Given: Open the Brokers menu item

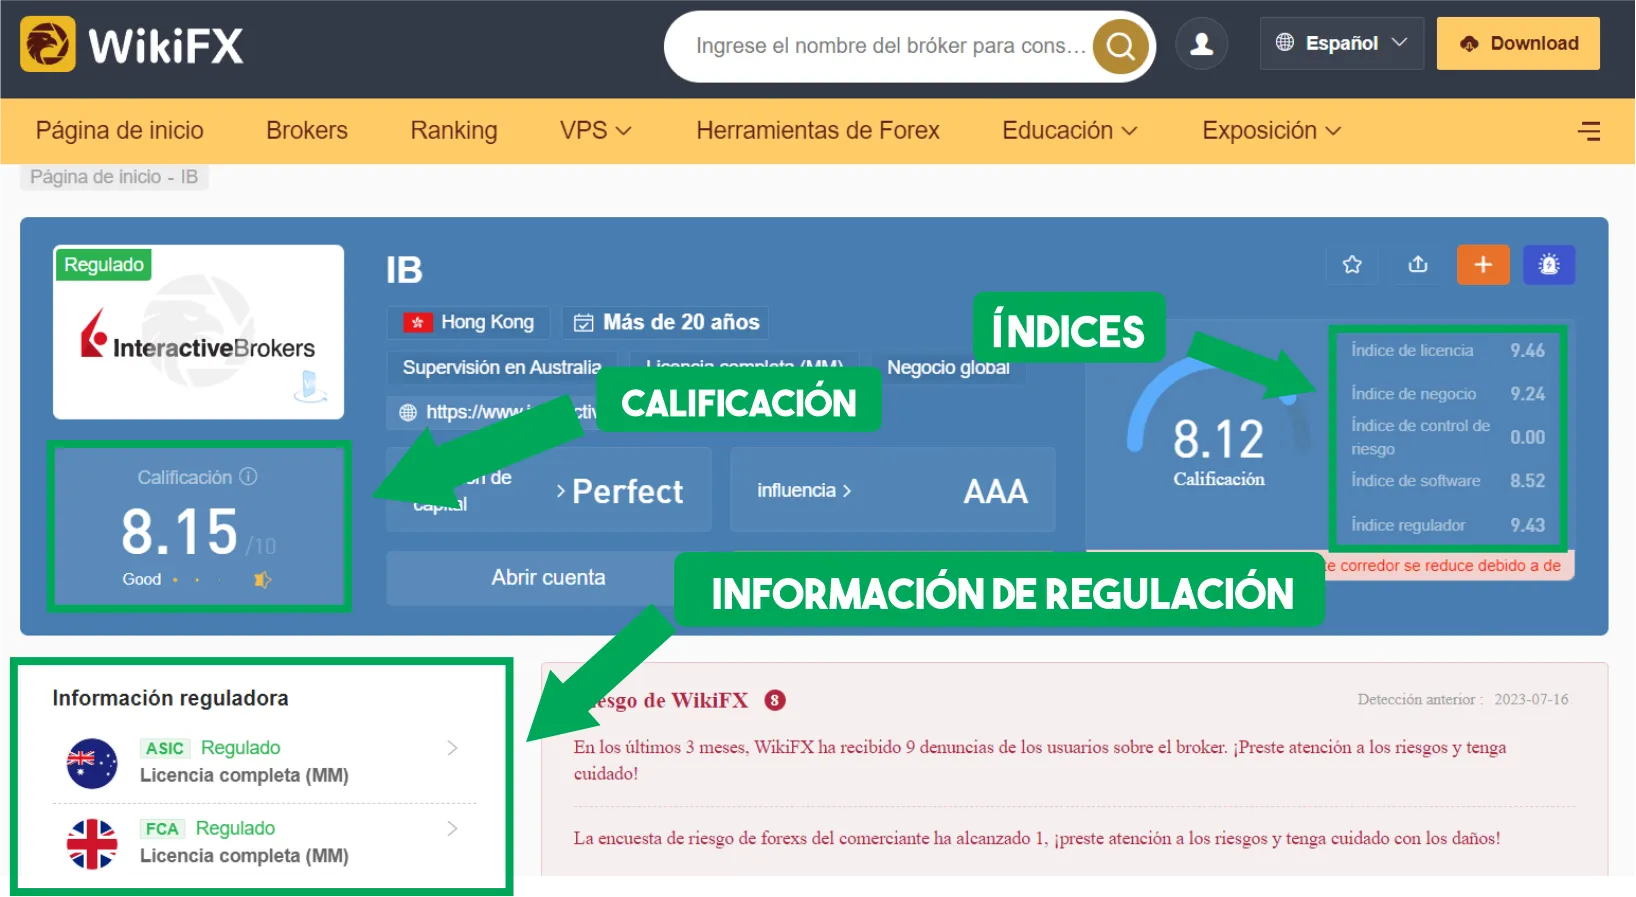Looking at the screenshot, I should (x=307, y=131).
